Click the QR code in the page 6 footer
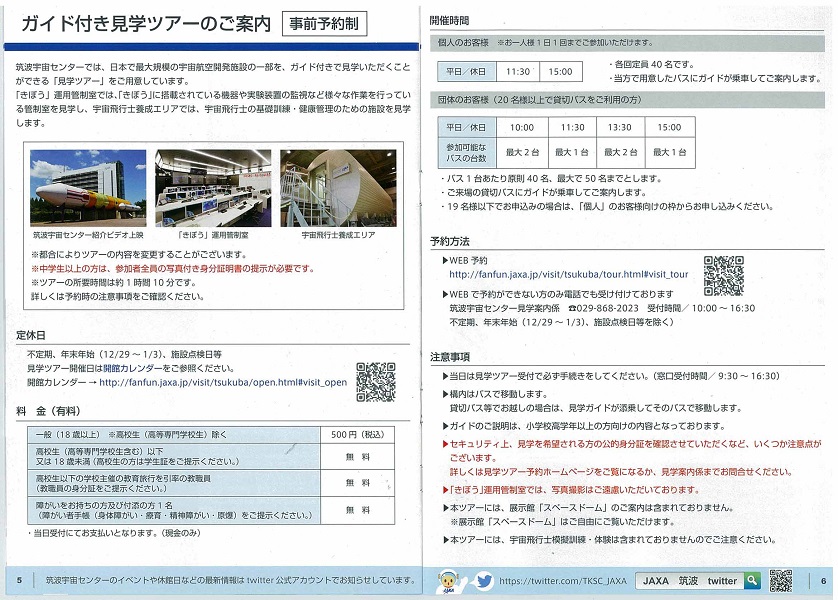 781,581
